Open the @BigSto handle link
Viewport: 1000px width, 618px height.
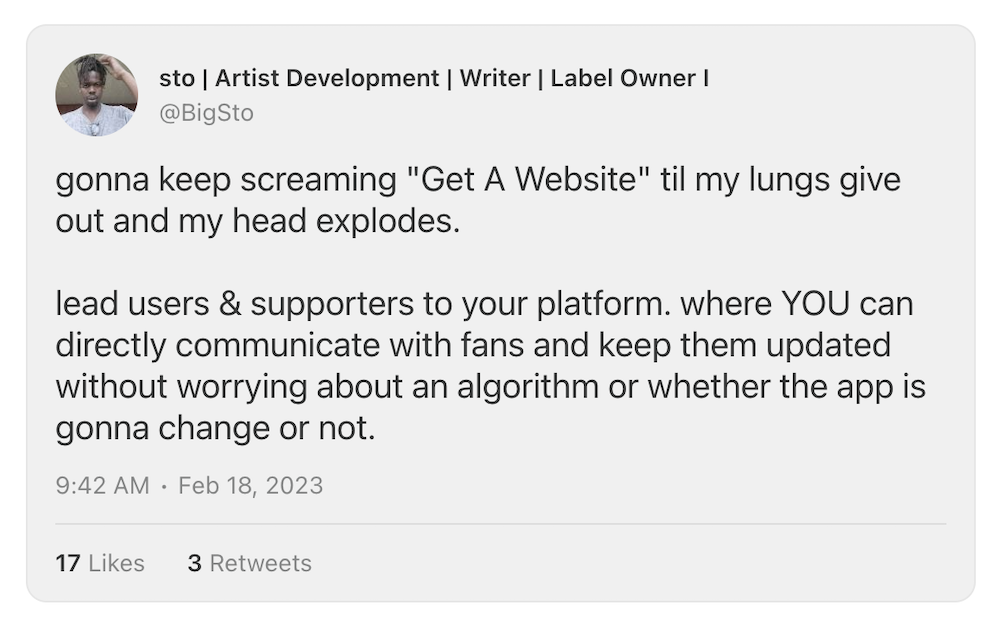coord(206,113)
